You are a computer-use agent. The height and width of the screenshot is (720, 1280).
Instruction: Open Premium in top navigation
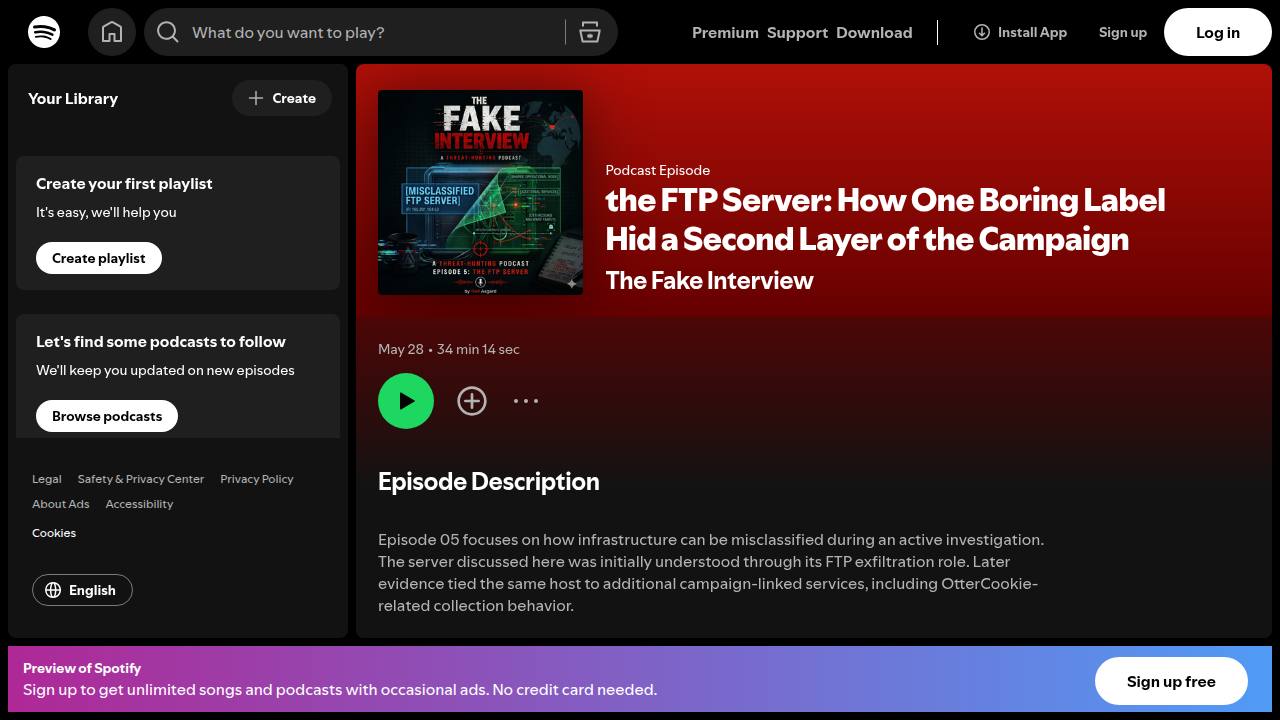pyautogui.click(x=725, y=32)
